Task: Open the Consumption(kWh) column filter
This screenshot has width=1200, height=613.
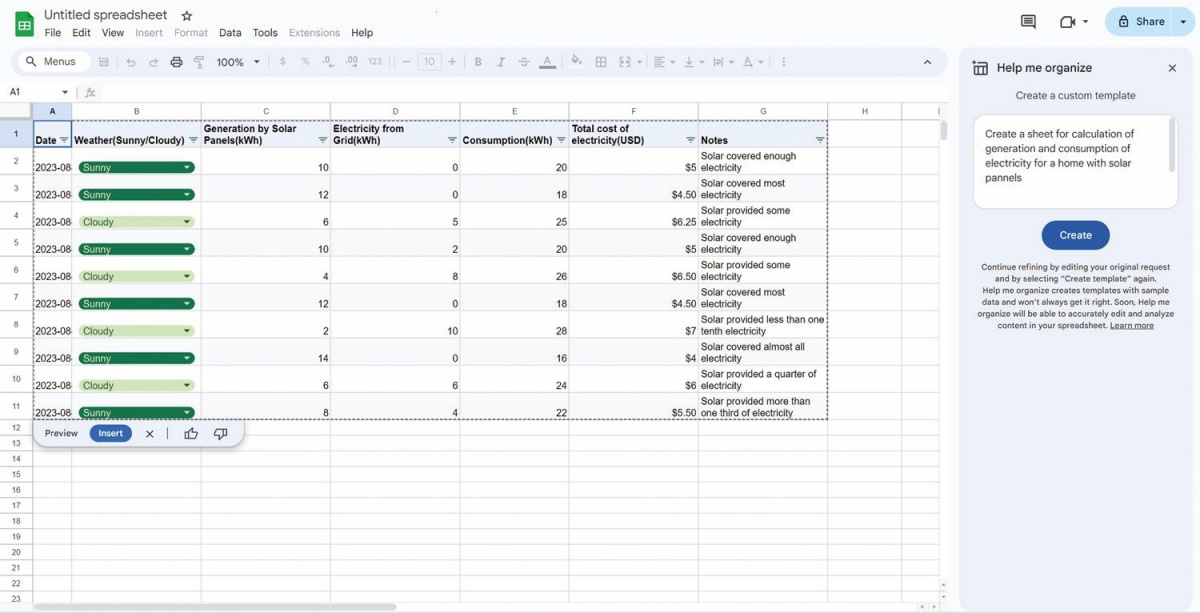Action: pyautogui.click(x=561, y=140)
